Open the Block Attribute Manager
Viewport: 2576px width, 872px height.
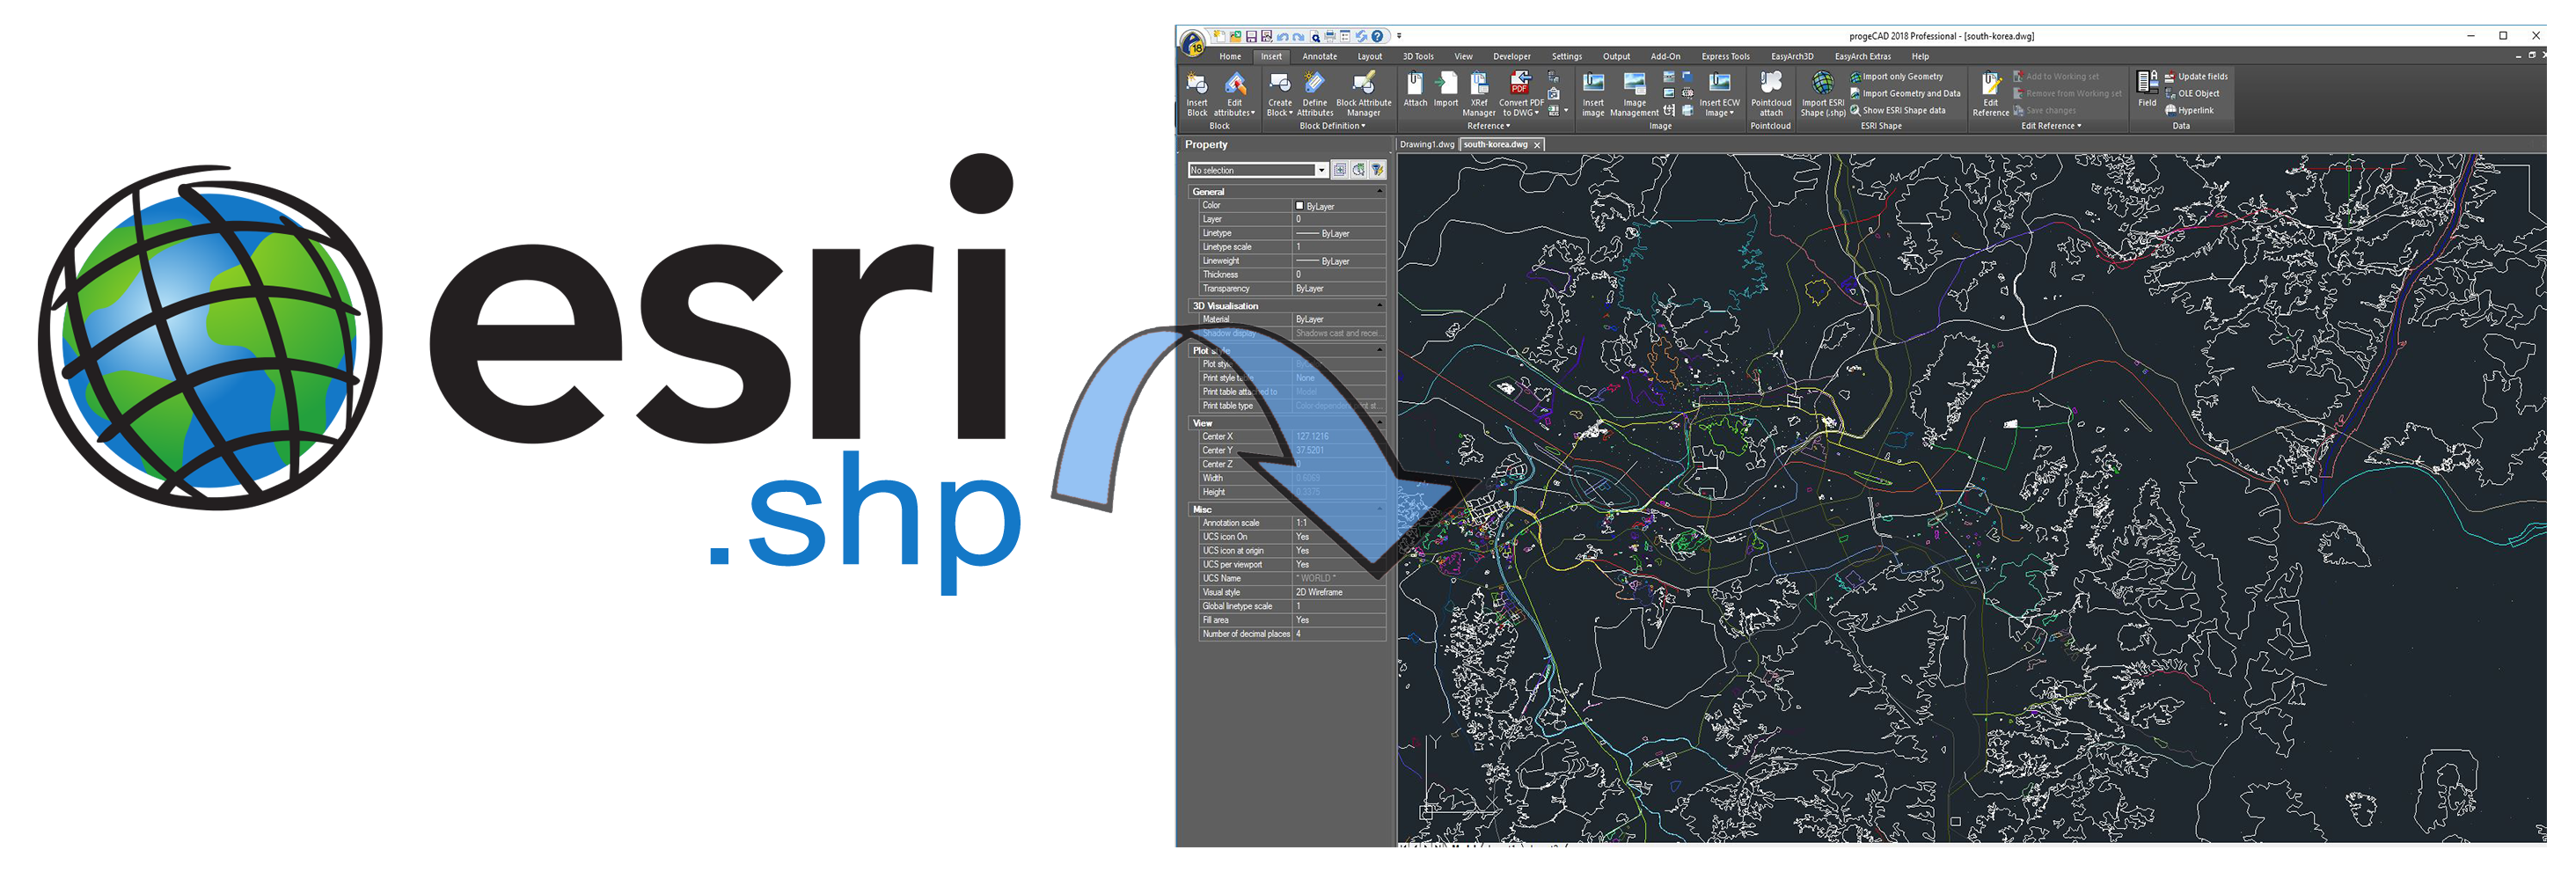click(x=1363, y=85)
